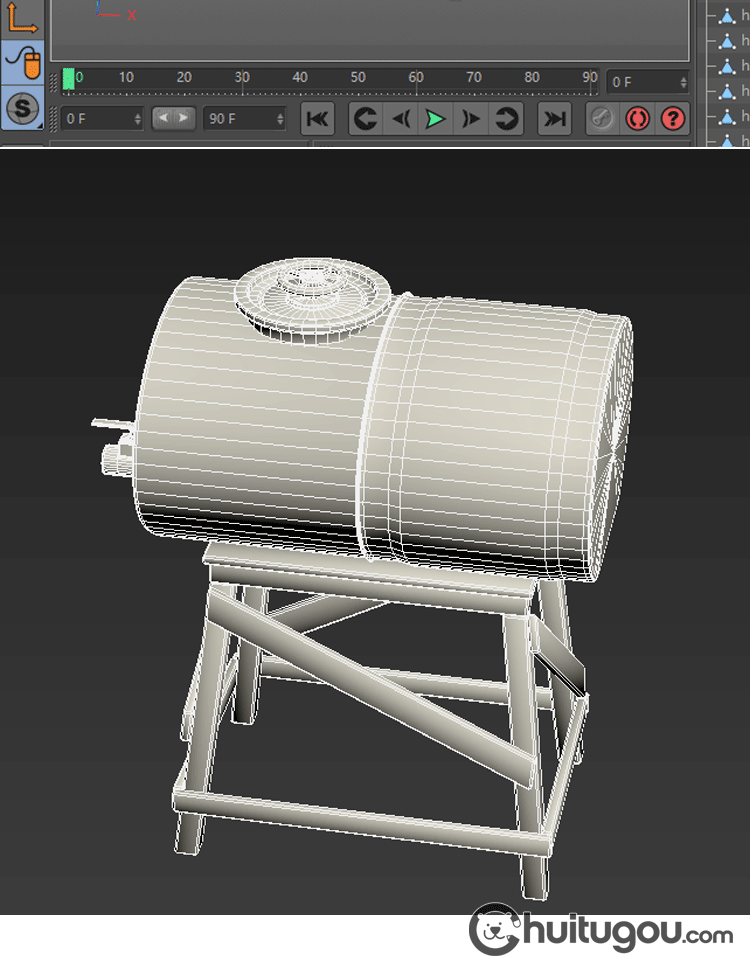This screenshot has height=960, width=750.
Task: Step forward one frame
Action: coord(470,119)
